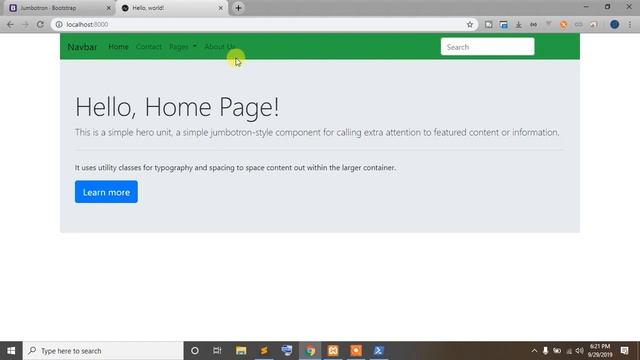This screenshot has width=640, height=360.
Task: Open XAMPP from the taskbar
Action: [x=333, y=351]
